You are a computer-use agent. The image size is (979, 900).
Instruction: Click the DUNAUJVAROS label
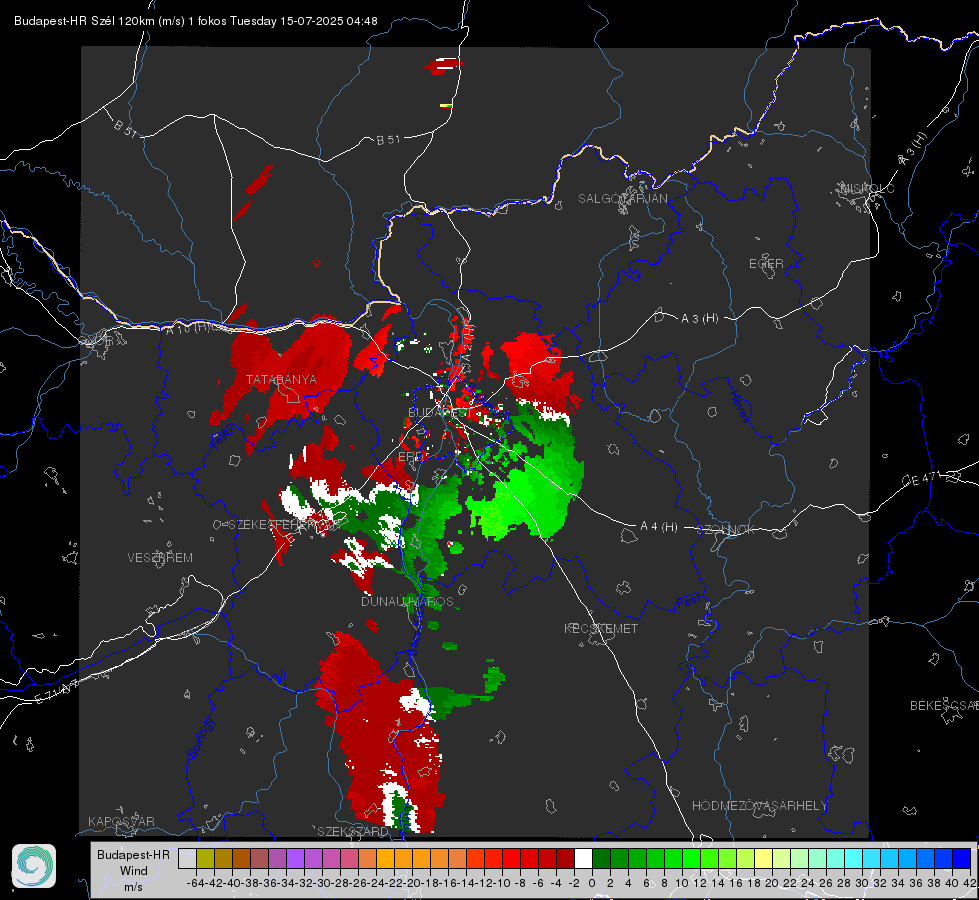point(407,601)
